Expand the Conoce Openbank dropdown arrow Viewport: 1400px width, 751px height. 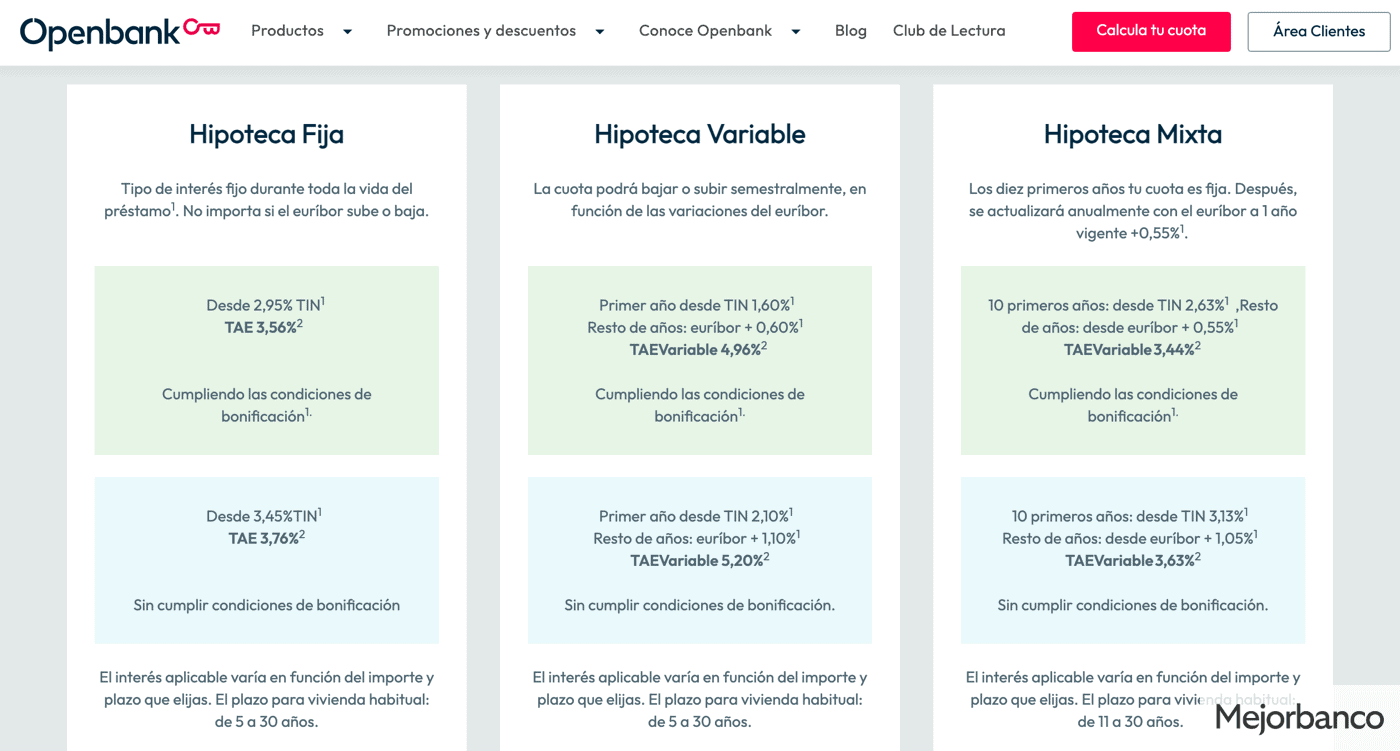[796, 32]
